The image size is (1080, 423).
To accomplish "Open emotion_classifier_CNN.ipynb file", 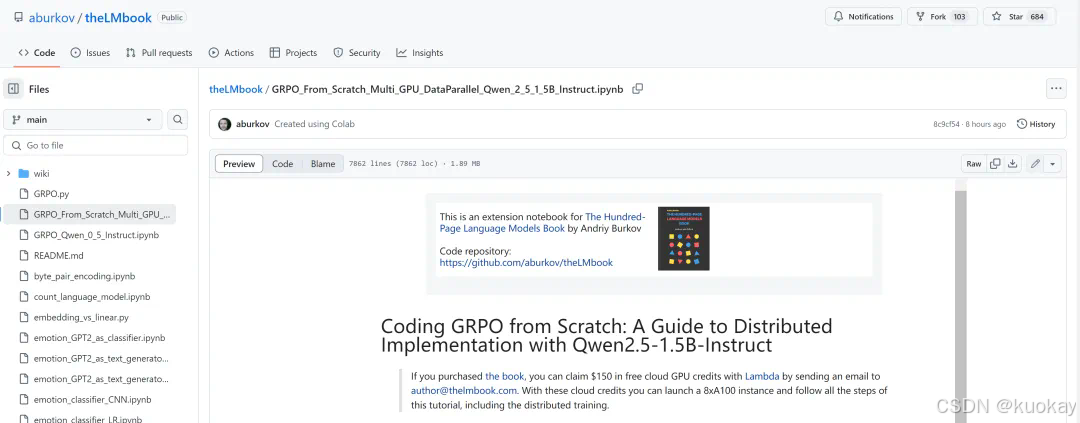I will pyautogui.click(x=94, y=400).
